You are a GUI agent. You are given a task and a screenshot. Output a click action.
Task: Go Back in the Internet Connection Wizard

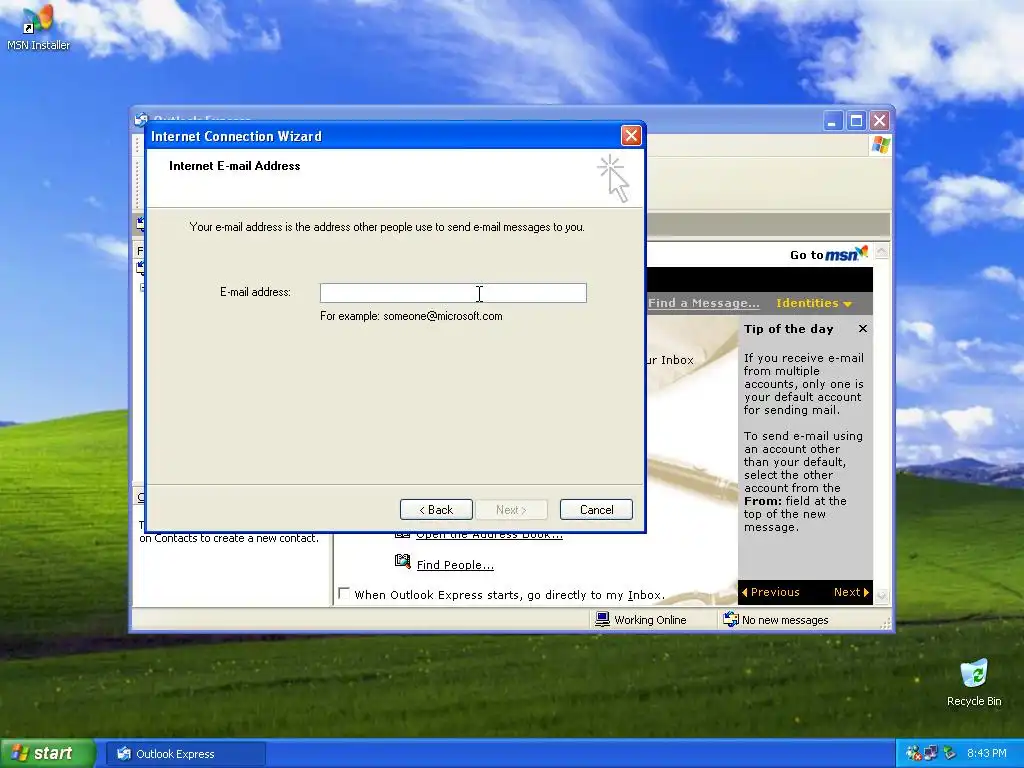click(x=436, y=509)
